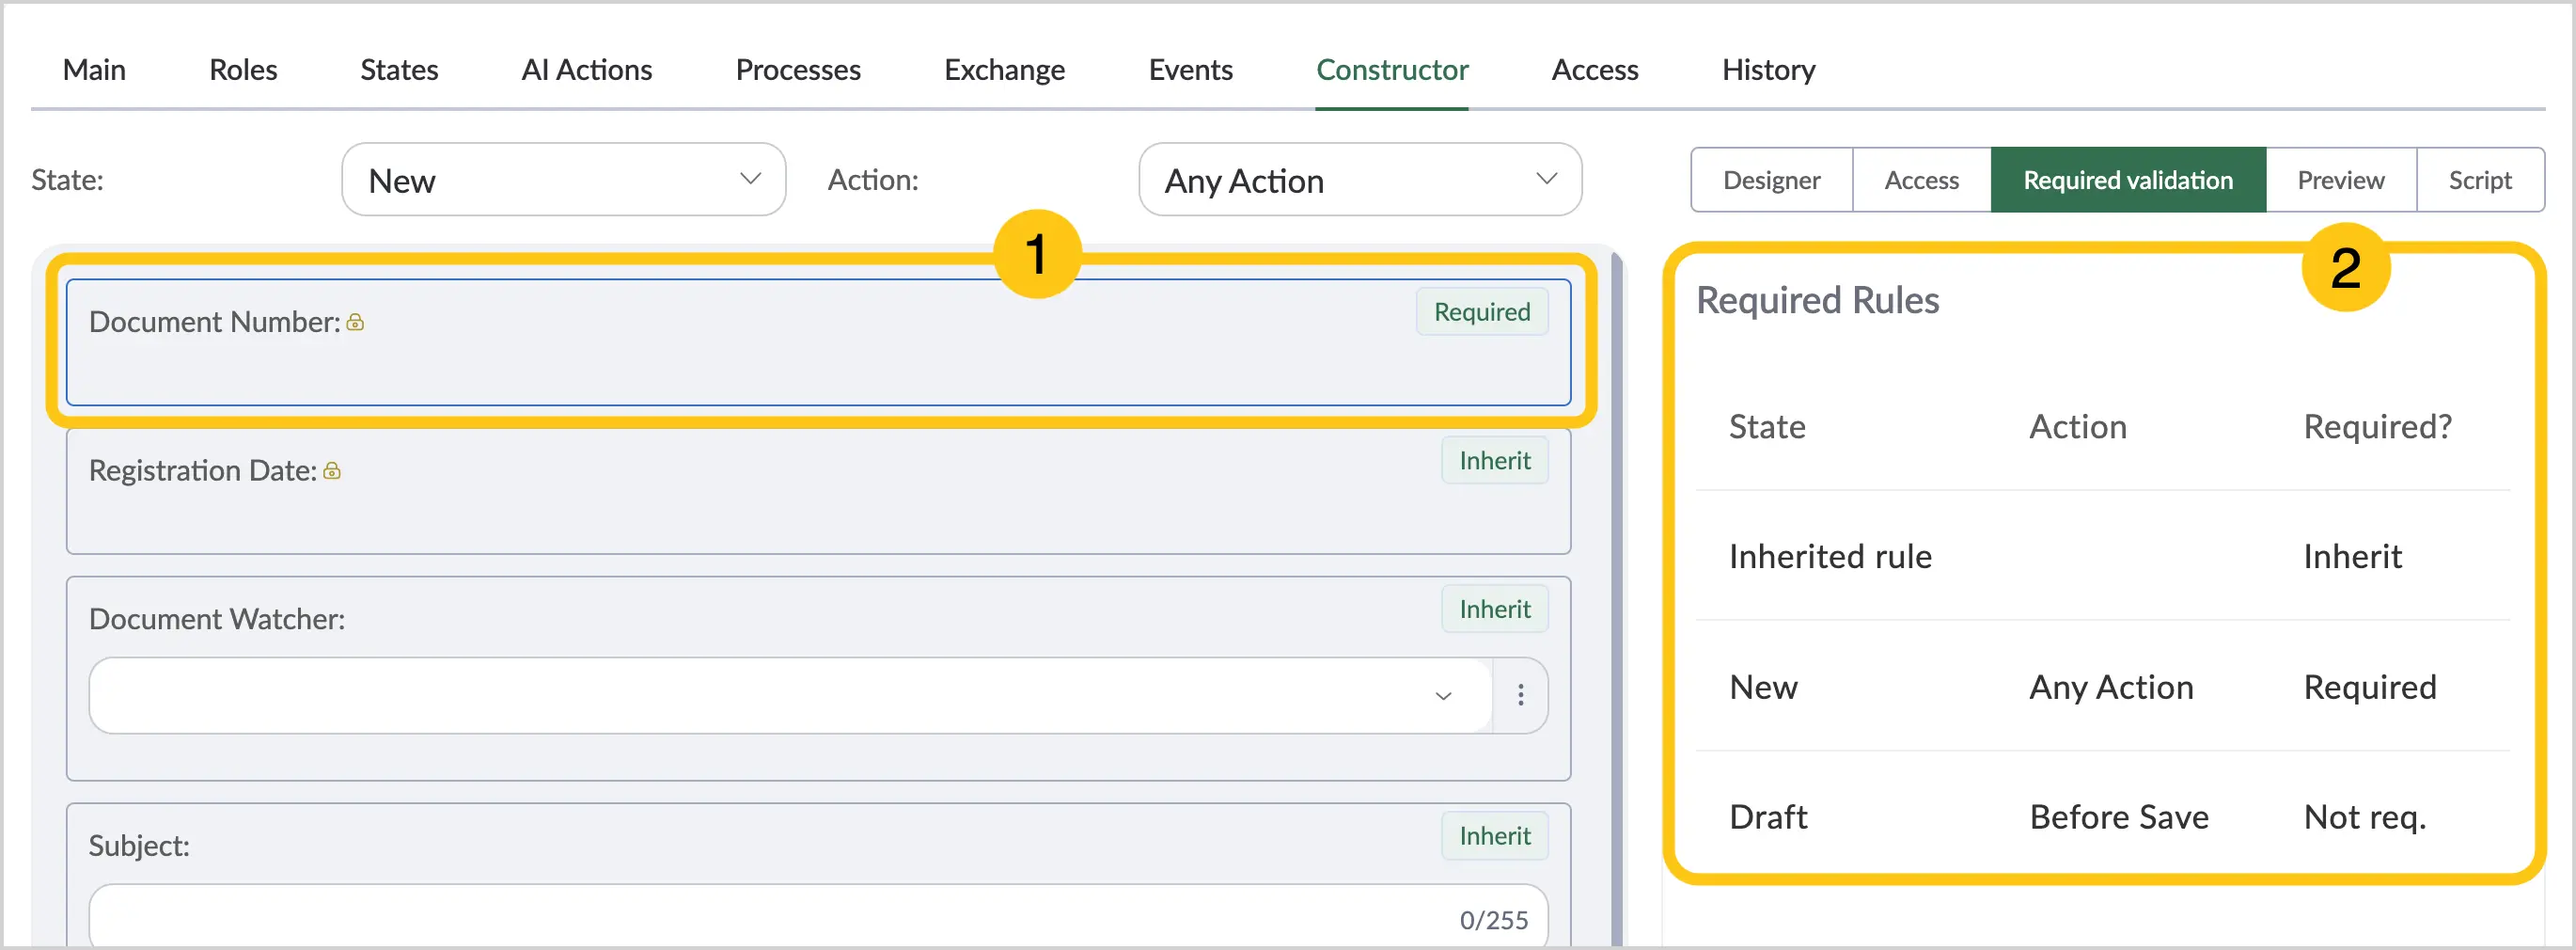The height and width of the screenshot is (950, 2576).
Task: Open the top Access tab
Action: click(x=1595, y=69)
